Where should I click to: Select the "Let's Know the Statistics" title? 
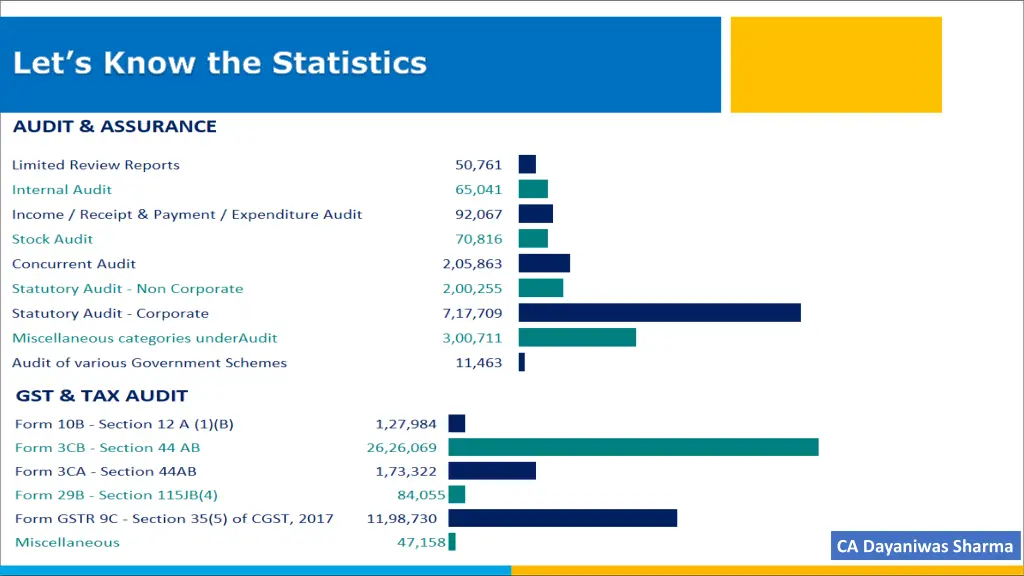coord(220,64)
